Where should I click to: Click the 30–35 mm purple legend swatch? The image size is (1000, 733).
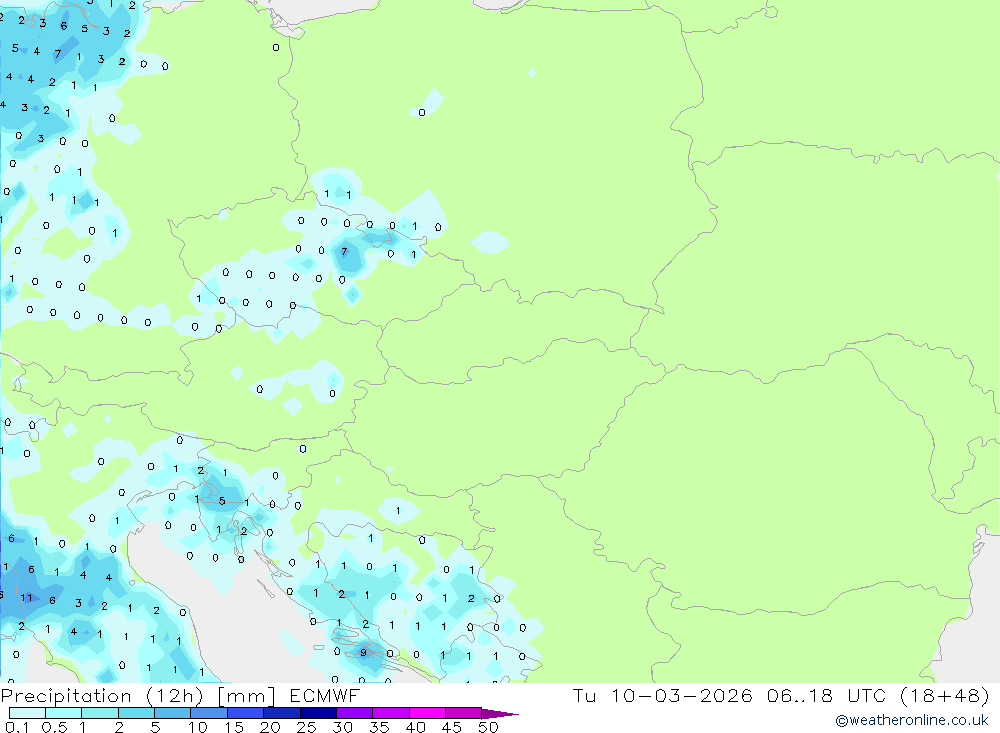tap(355, 713)
